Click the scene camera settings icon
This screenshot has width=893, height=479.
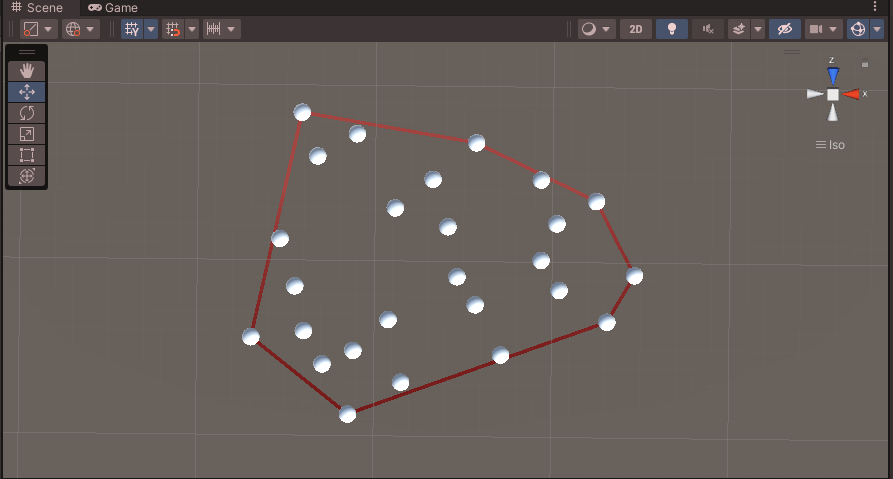816,29
